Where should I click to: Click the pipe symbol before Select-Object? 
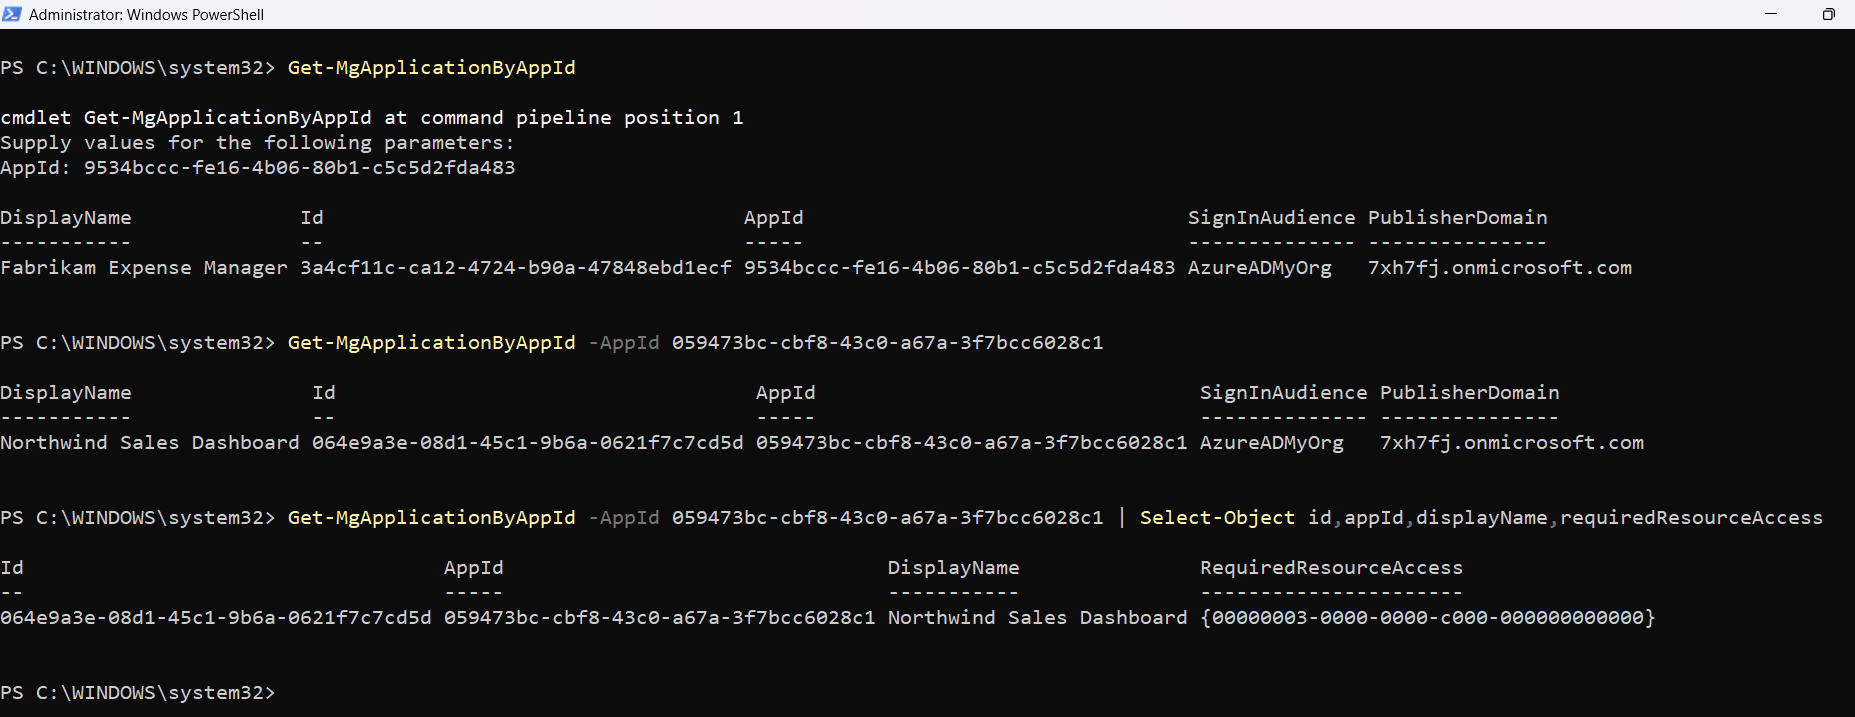[1122, 518]
